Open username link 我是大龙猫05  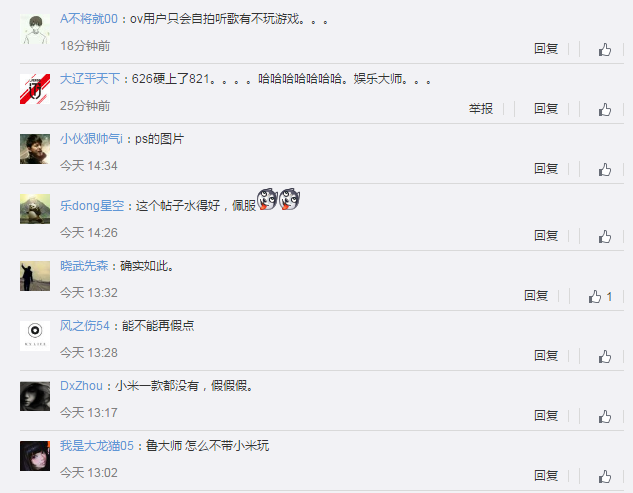[x=96, y=446]
